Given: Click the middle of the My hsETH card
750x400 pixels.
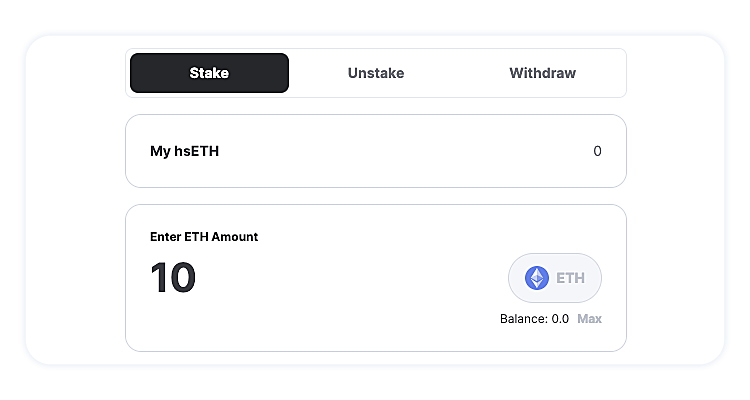Looking at the screenshot, I should point(376,151).
